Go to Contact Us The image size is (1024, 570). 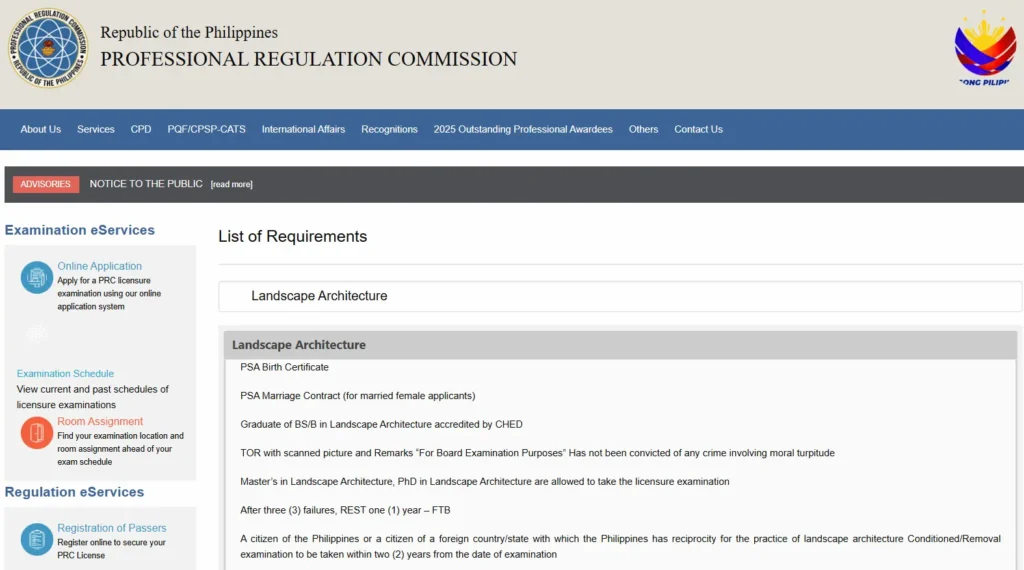pos(698,129)
